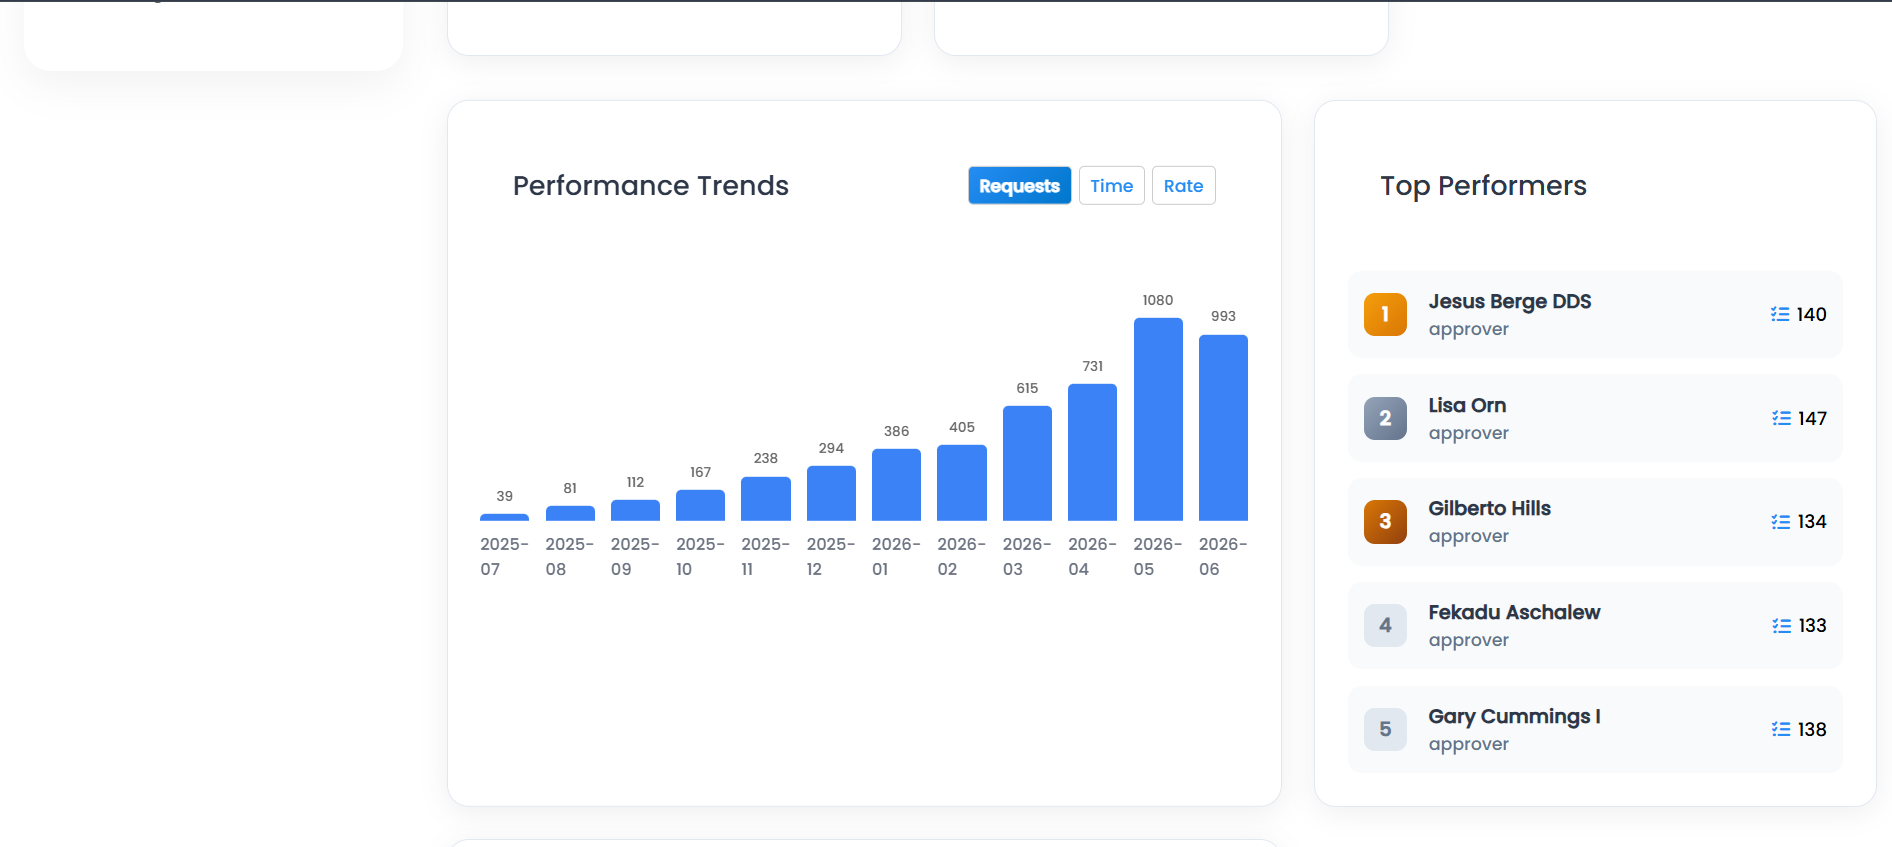Click list icon beside Gary Cummings I count
Screen dimensions: 1892x847
1781,729
